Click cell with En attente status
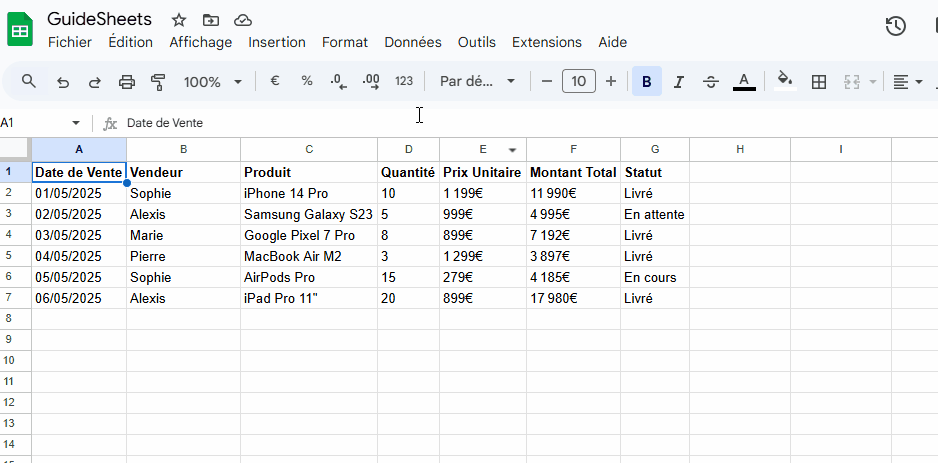The image size is (938, 463). [654, 214]
